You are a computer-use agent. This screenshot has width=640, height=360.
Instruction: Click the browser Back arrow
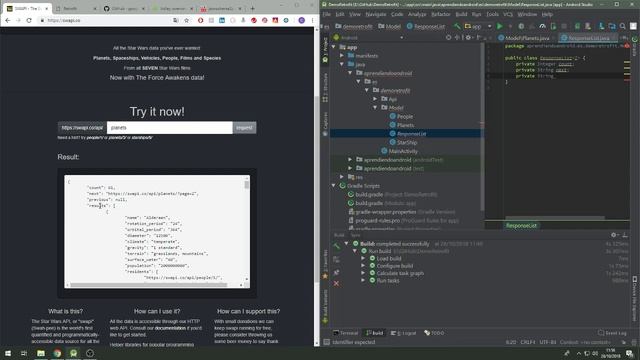click(x=7, y=20)
